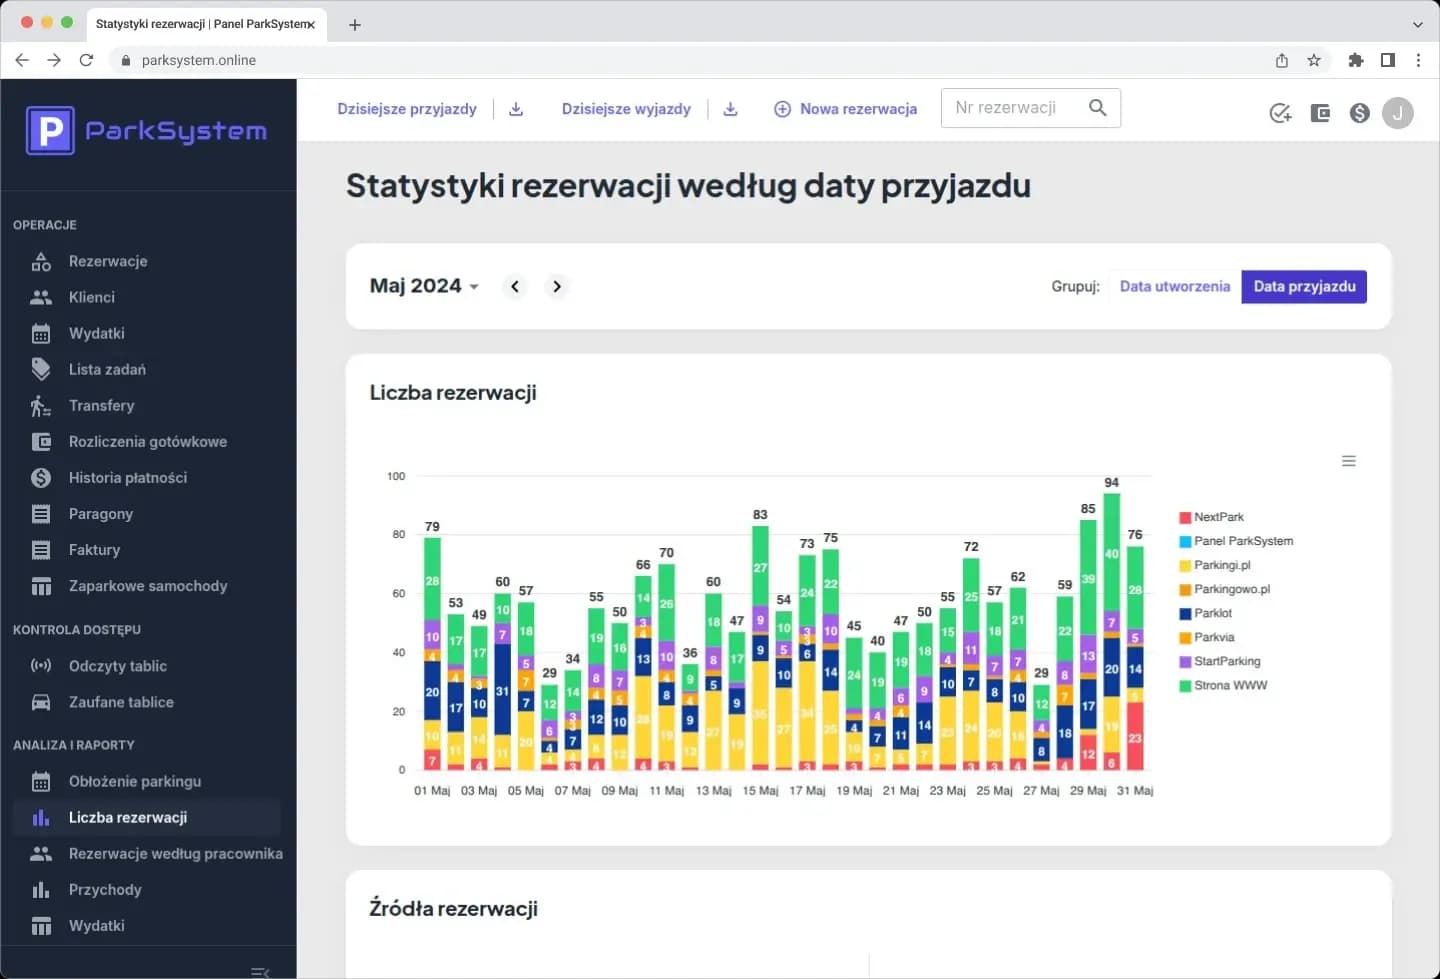Click the Historia płatności dollar icon
Image resolution: width=1440 pixels, height=979 pixels.
(41, 478)
